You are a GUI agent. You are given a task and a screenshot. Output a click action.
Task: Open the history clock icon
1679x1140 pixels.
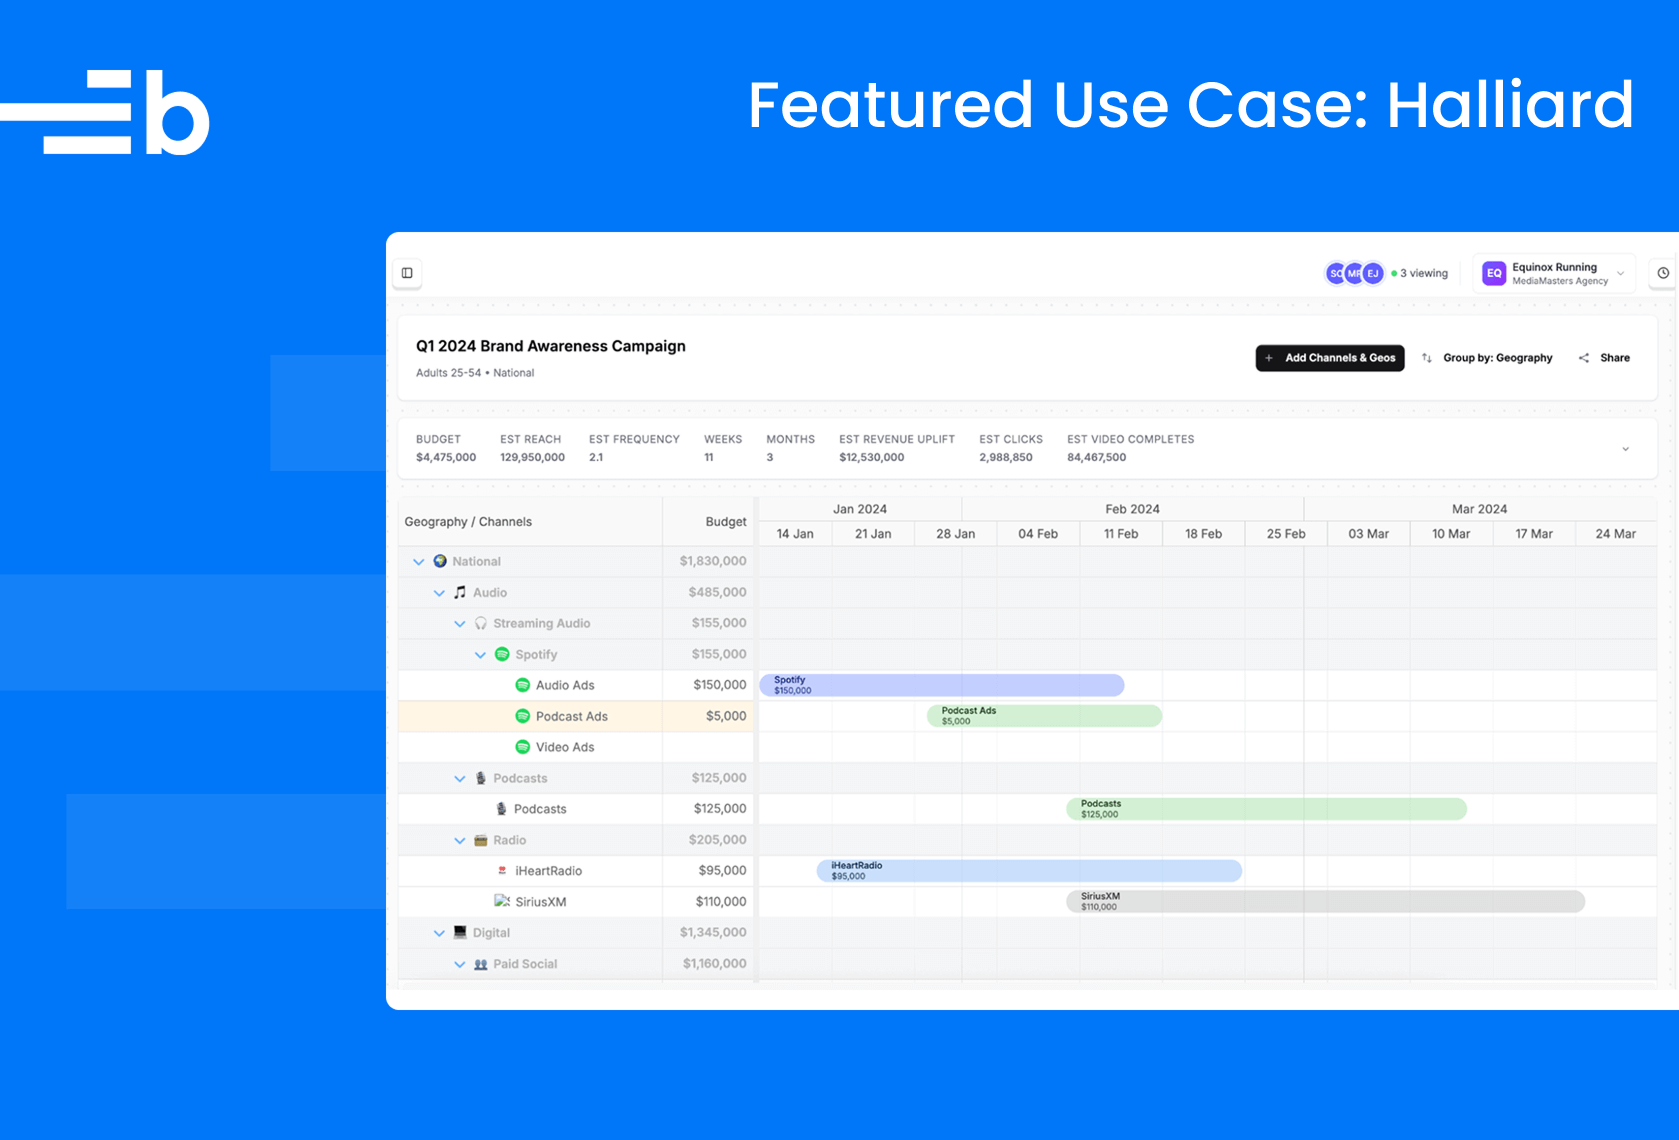1663,273
